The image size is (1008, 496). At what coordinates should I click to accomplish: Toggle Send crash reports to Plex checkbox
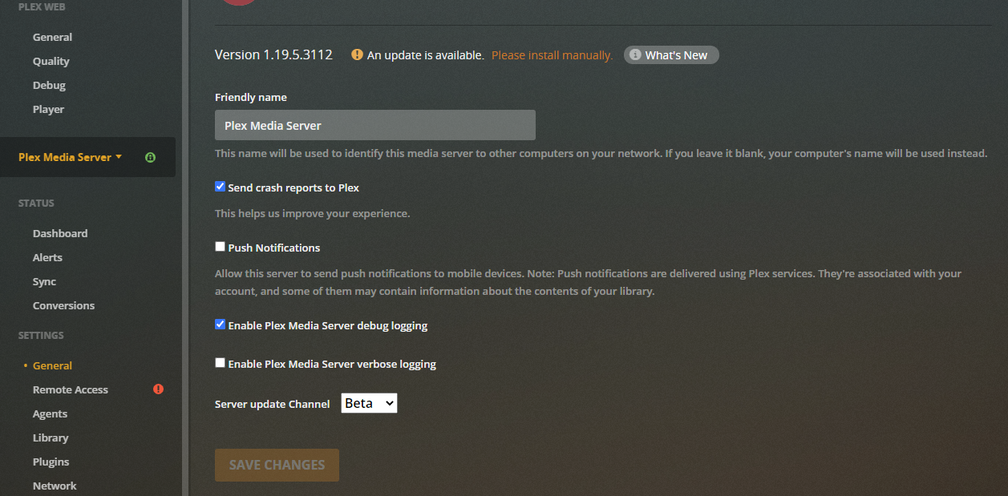point(220,187)
